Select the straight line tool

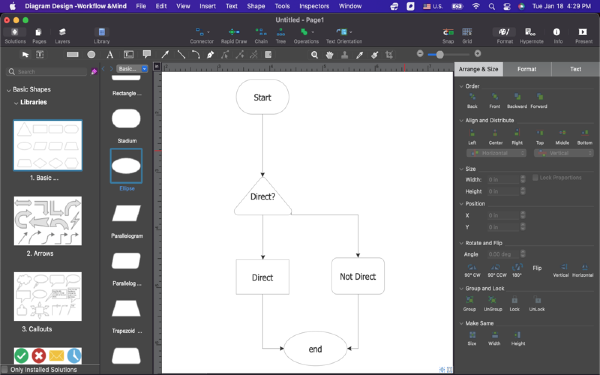pyautogui.click(x=181, y=55)
